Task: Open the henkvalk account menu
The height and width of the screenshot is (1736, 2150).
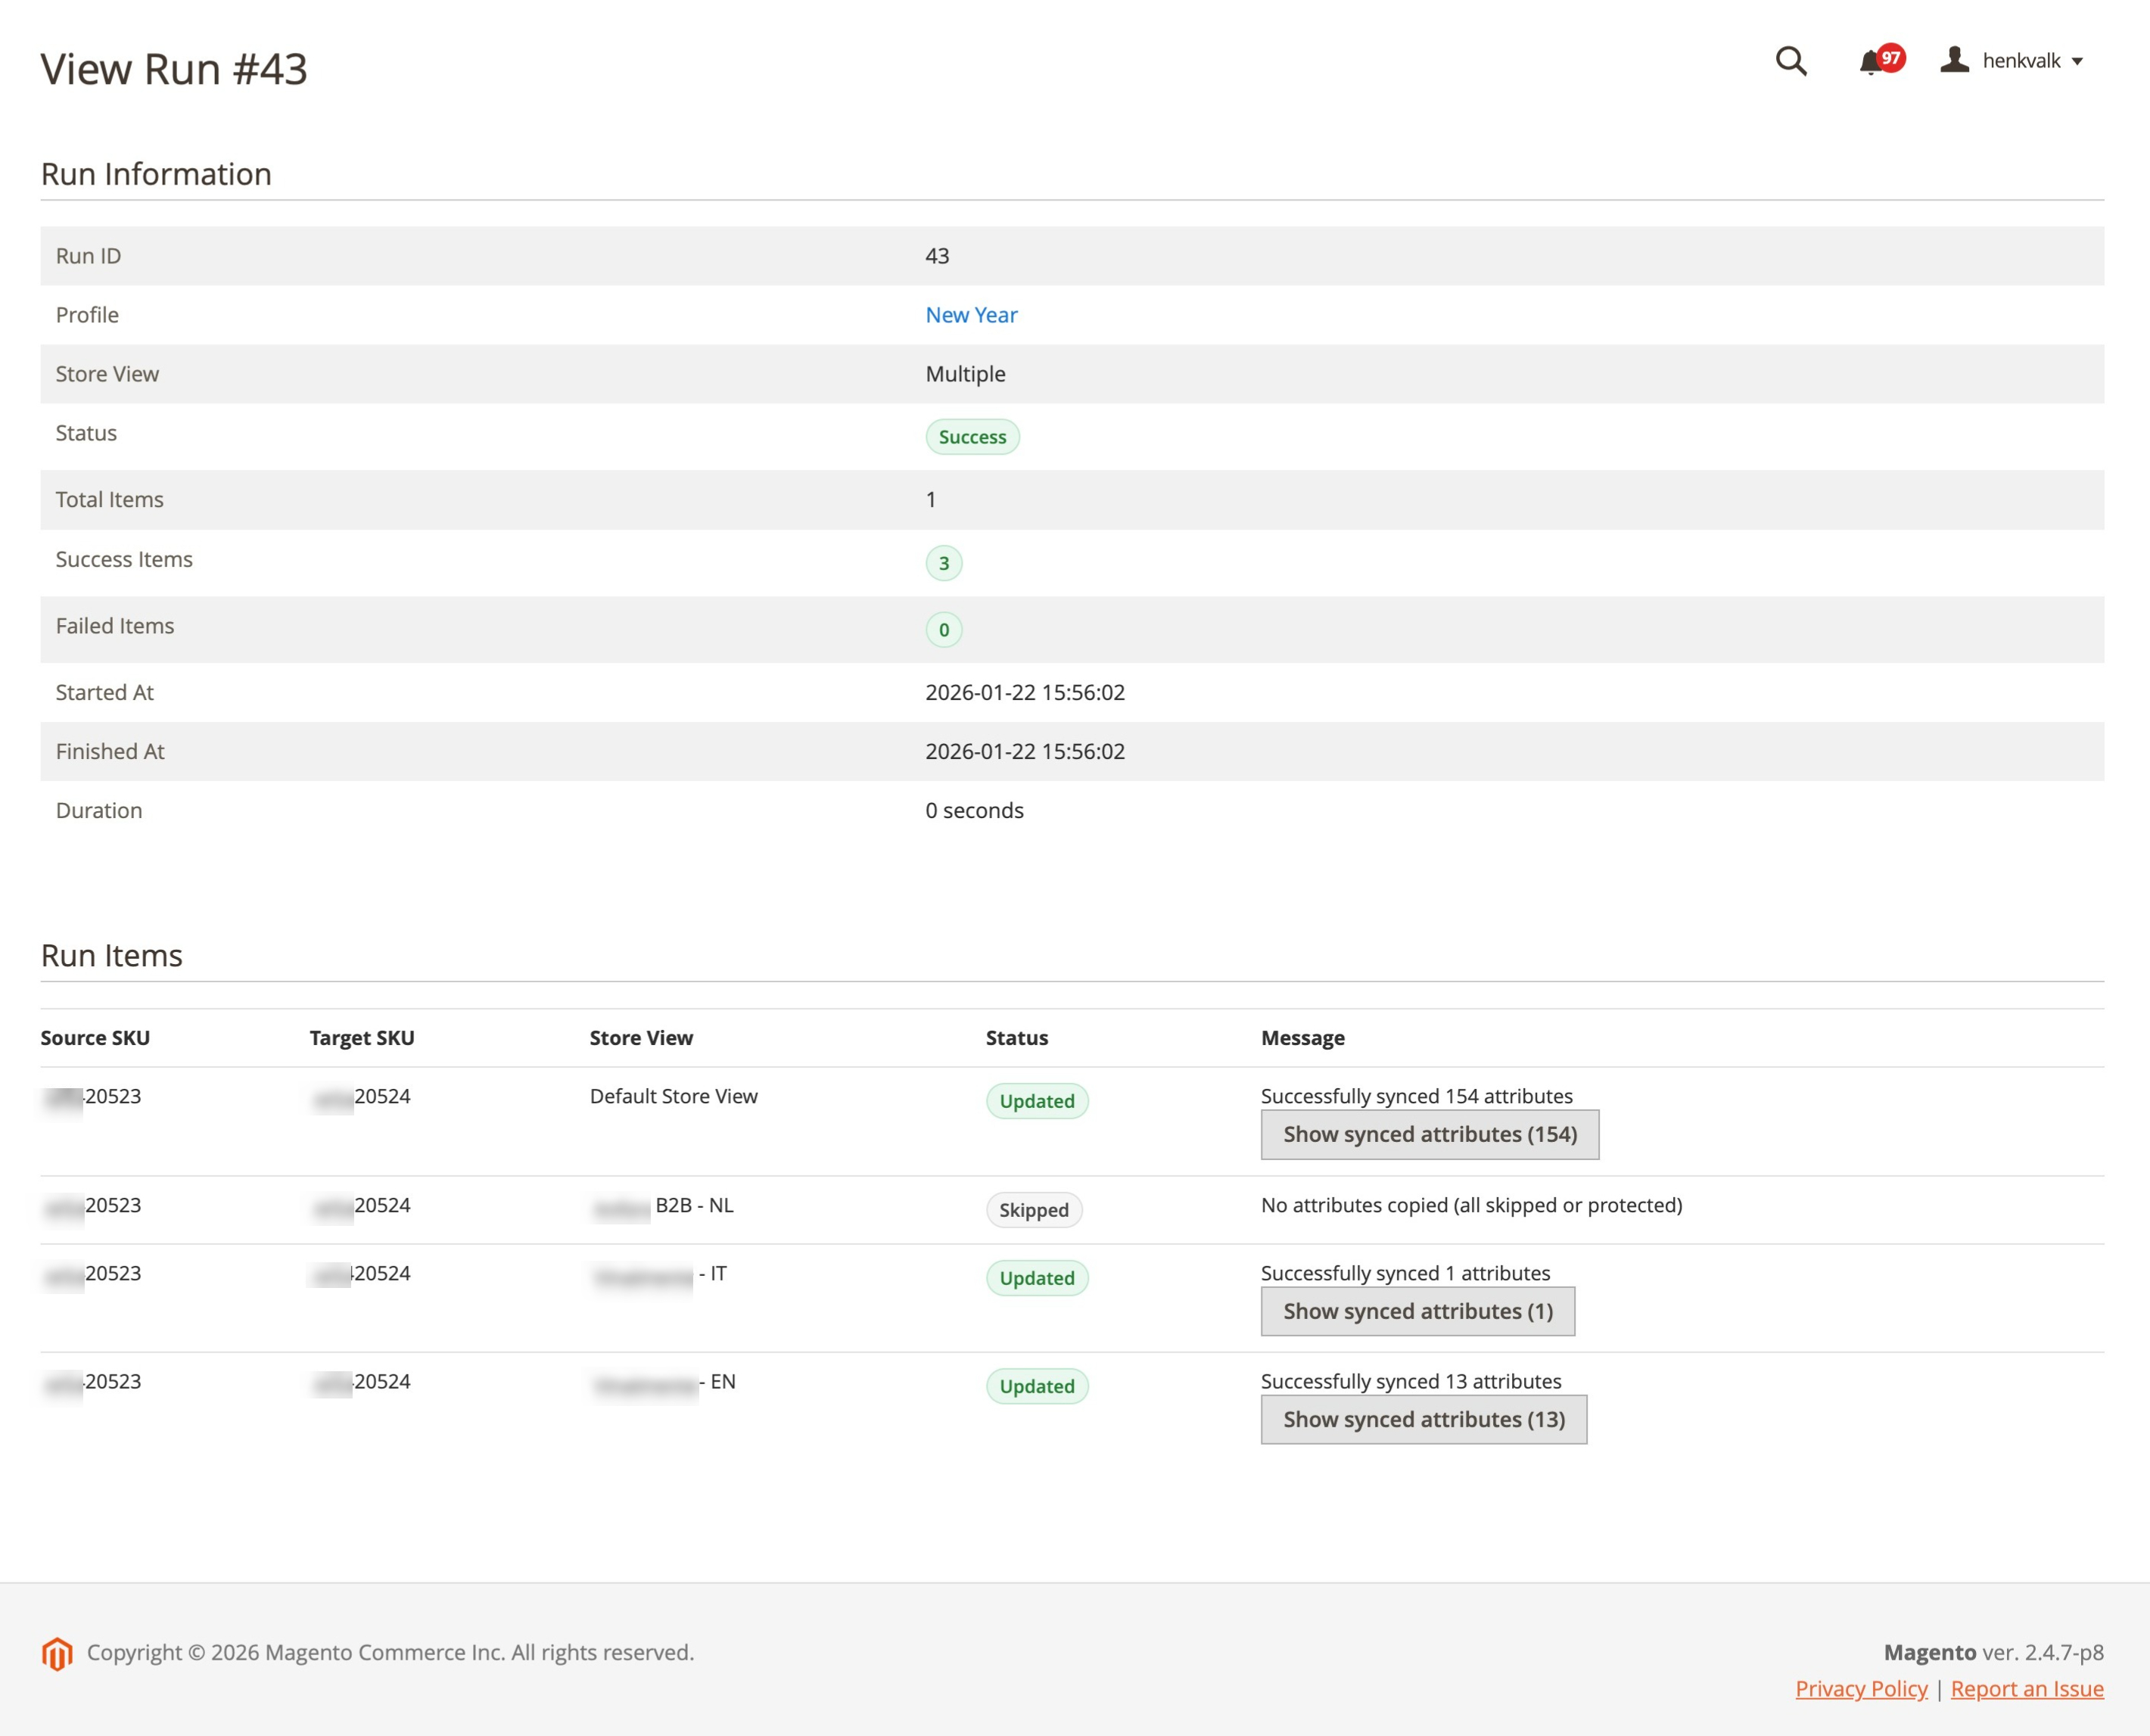Action: (x=2020, y=61)
